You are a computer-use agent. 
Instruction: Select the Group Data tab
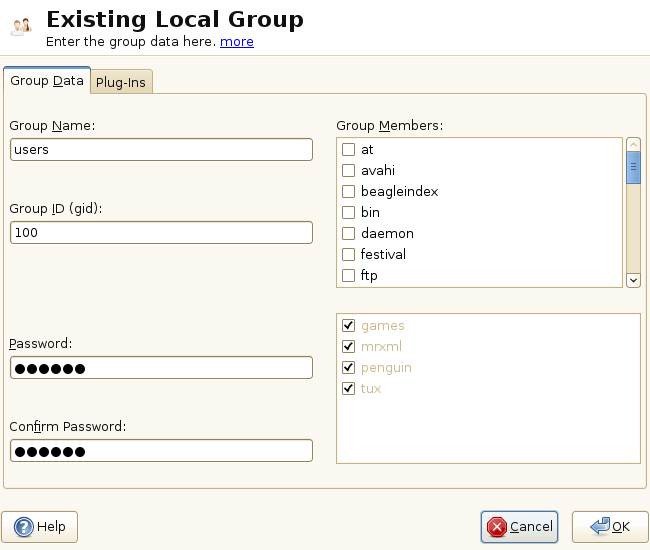pyautogui.click(x=47, y=81)
